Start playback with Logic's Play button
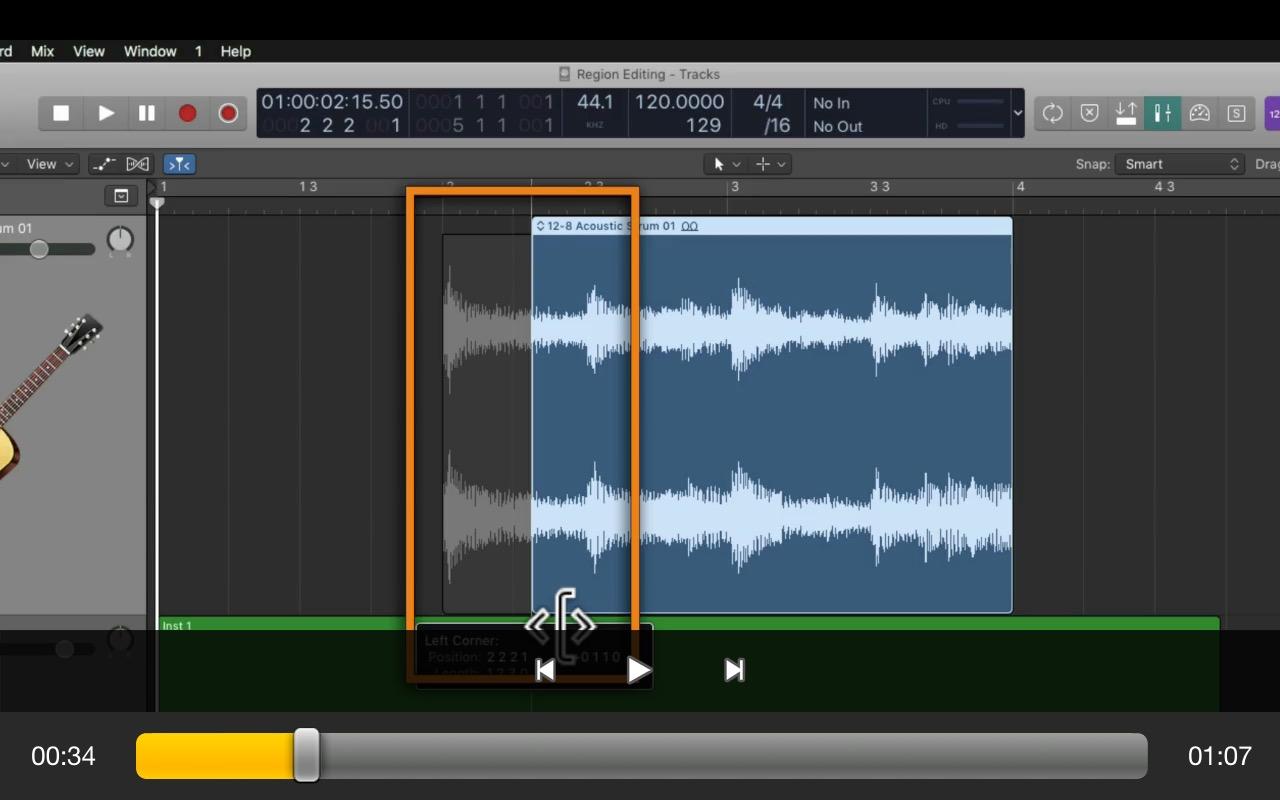This screenshot has height=800, width=1280. 106,113
